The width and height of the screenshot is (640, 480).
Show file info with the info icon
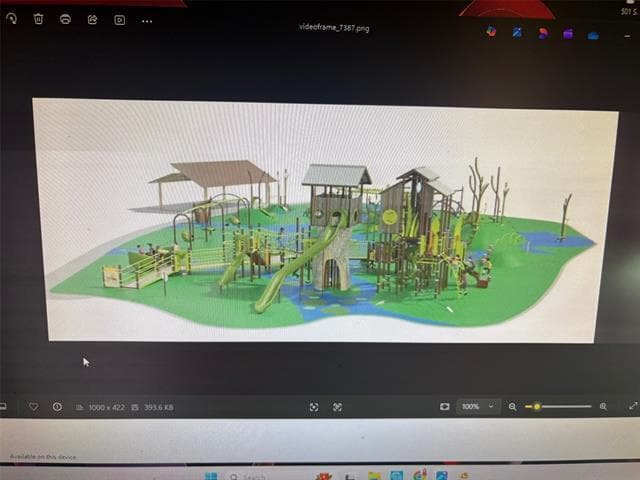(x=57, y=407)
